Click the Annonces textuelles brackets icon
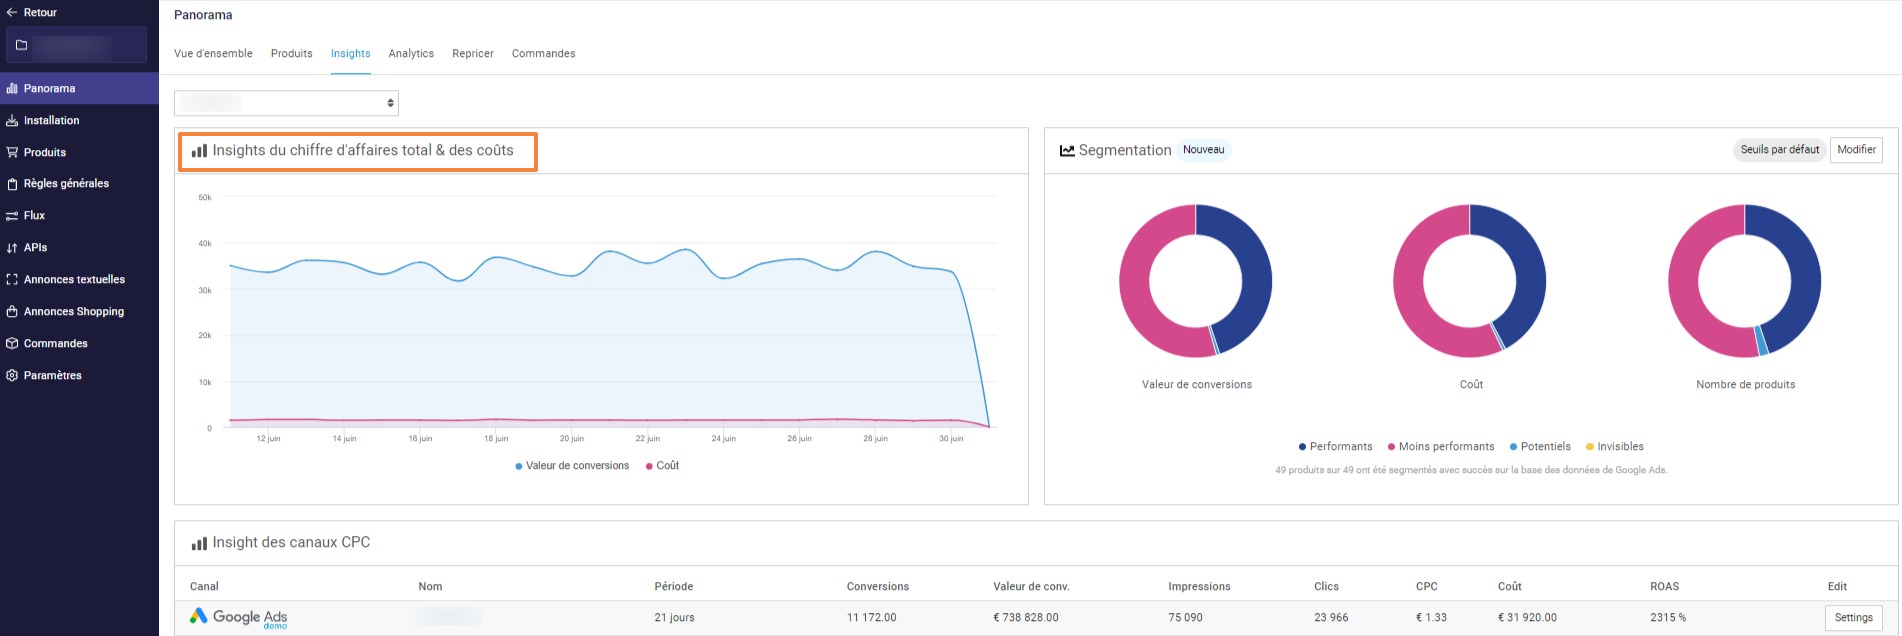The width and height of the screenshot is (1902, 636). [12, 280]
